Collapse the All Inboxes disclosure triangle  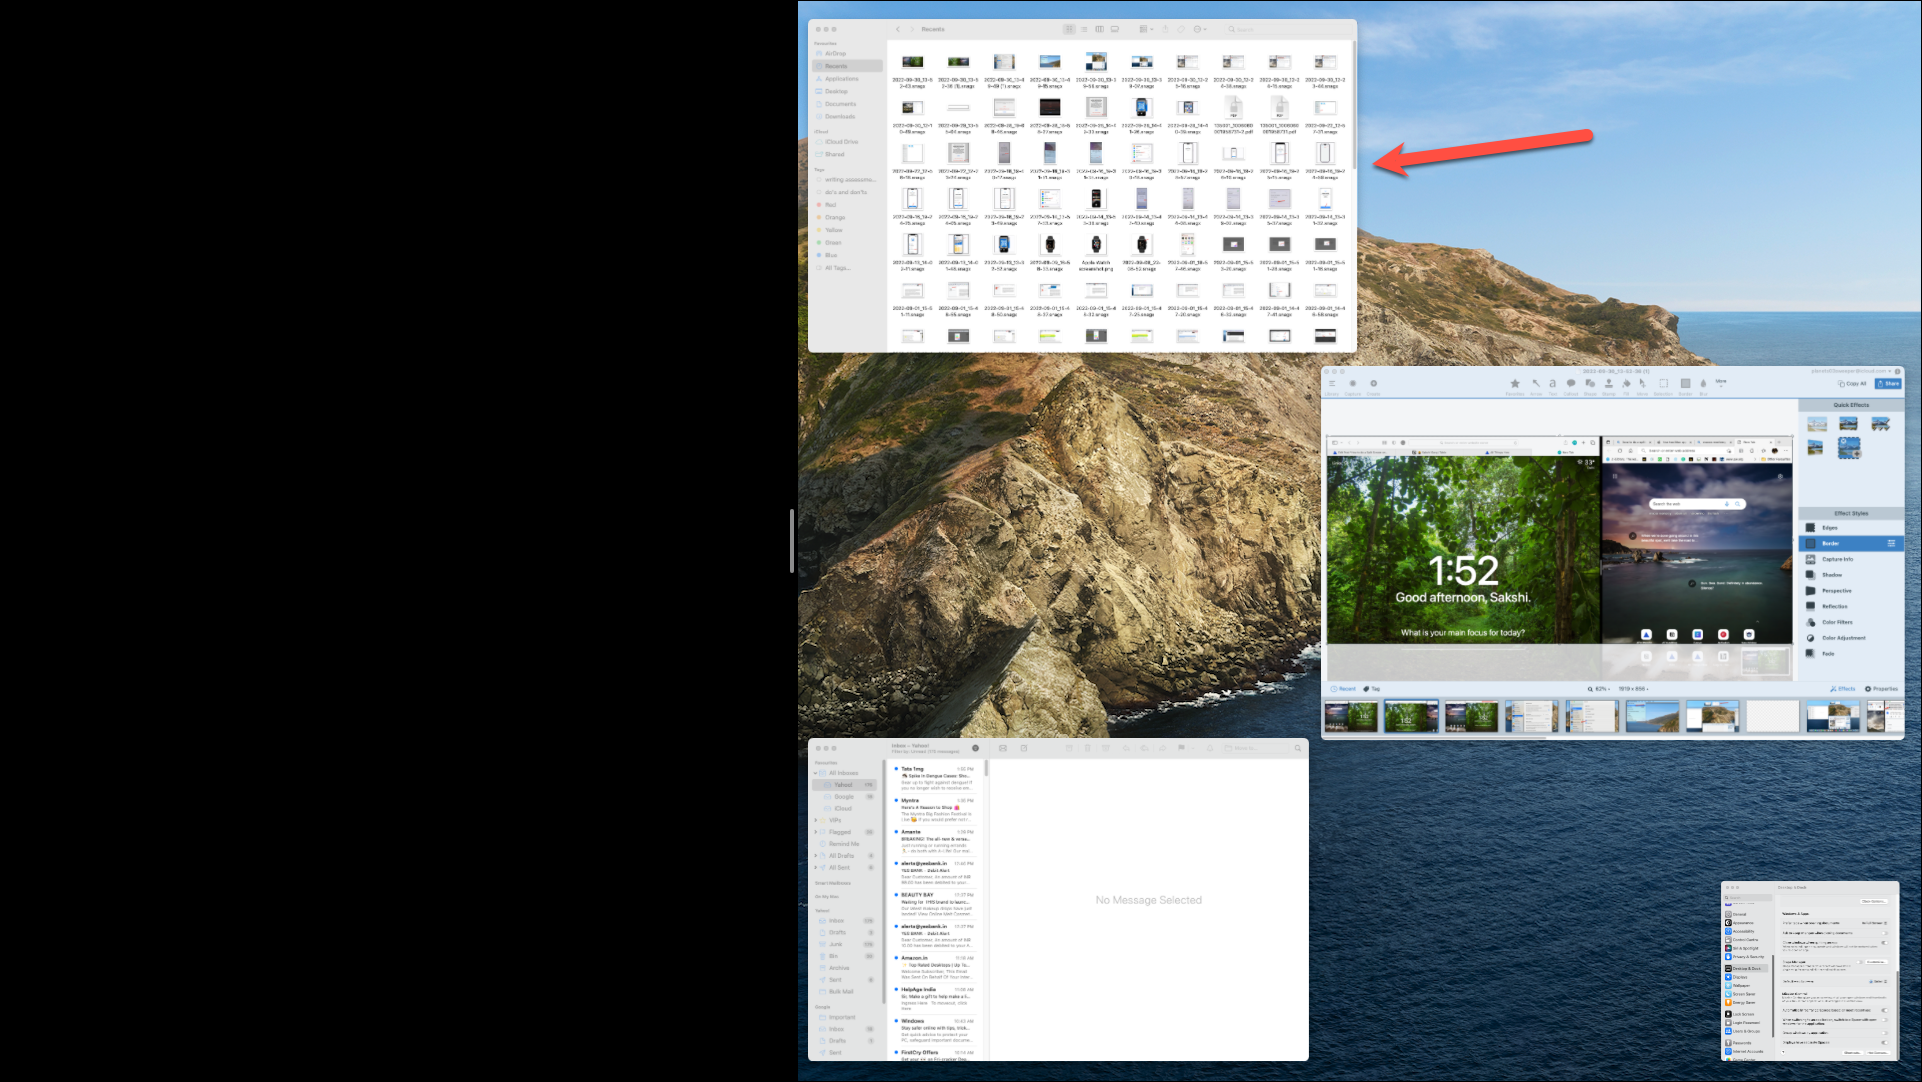pyautogui.click(x=816, y=773)
